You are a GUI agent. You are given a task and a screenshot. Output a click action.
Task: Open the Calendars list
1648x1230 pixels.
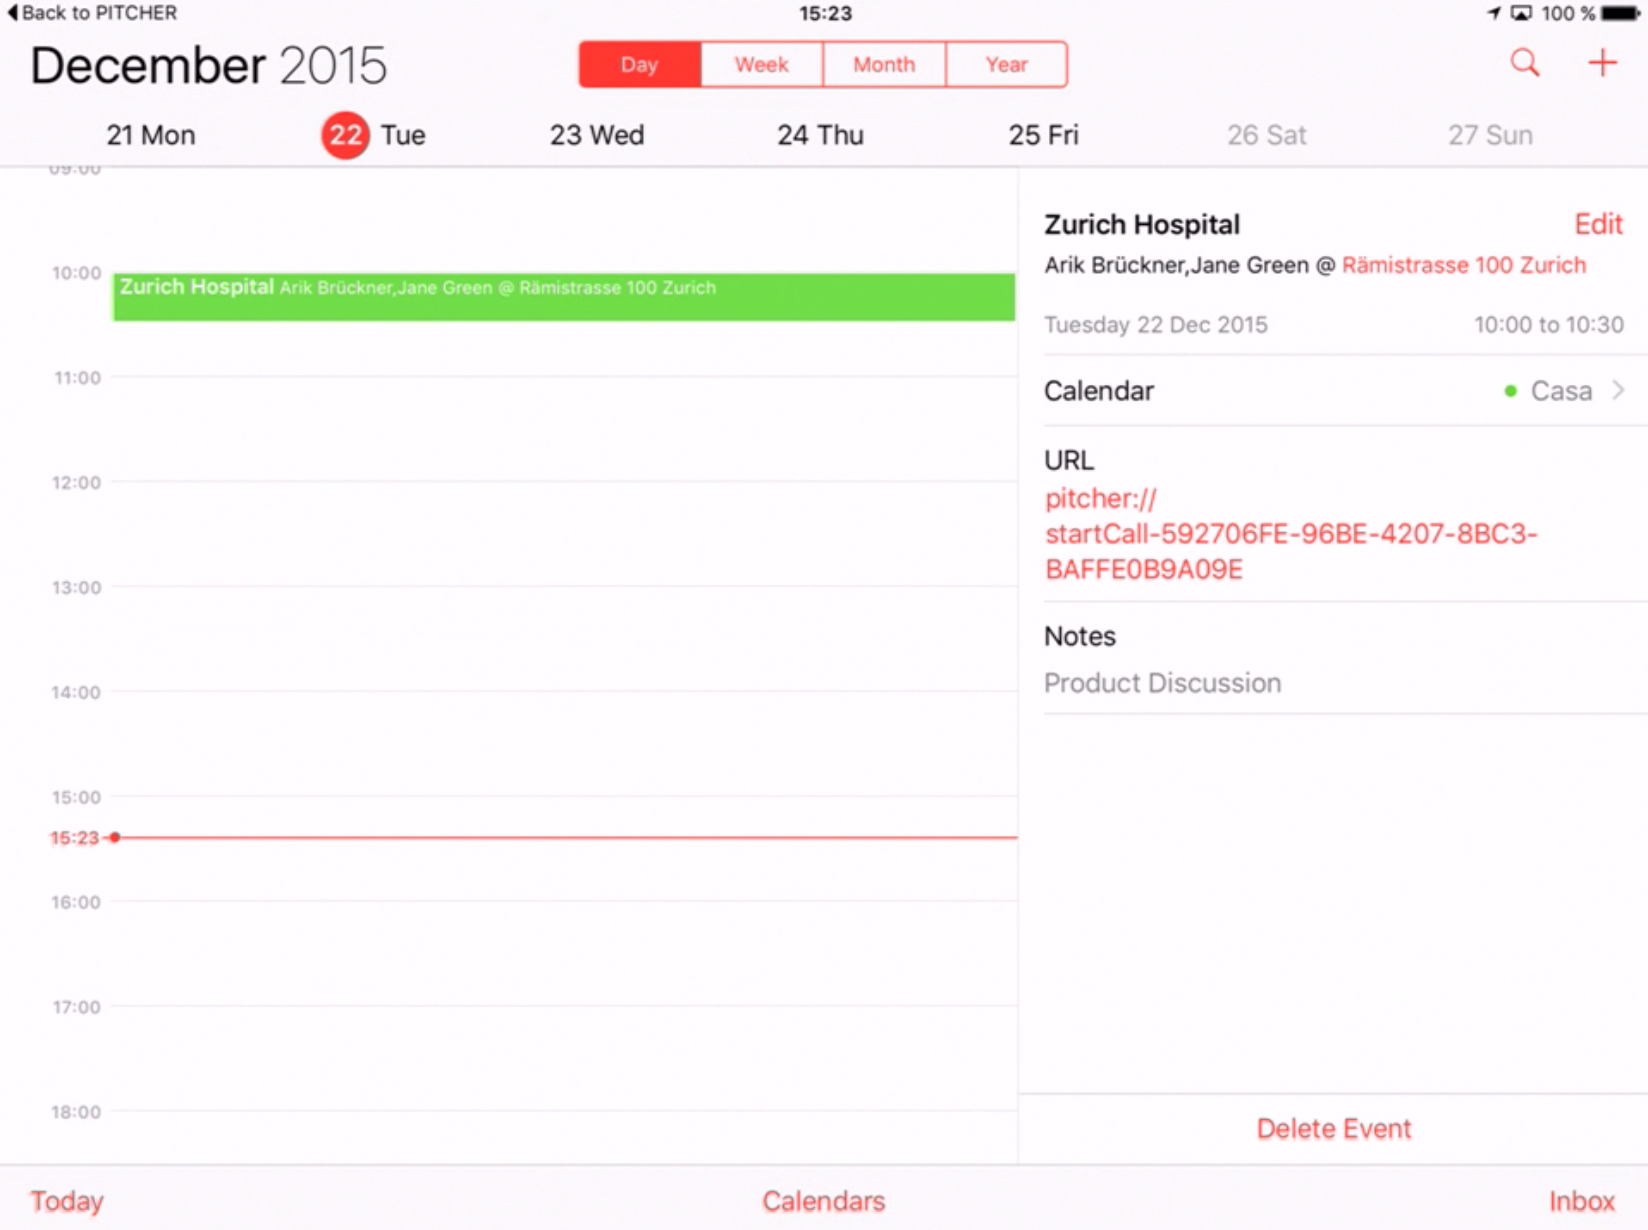pyautogui.click(x=823, y=1200)
